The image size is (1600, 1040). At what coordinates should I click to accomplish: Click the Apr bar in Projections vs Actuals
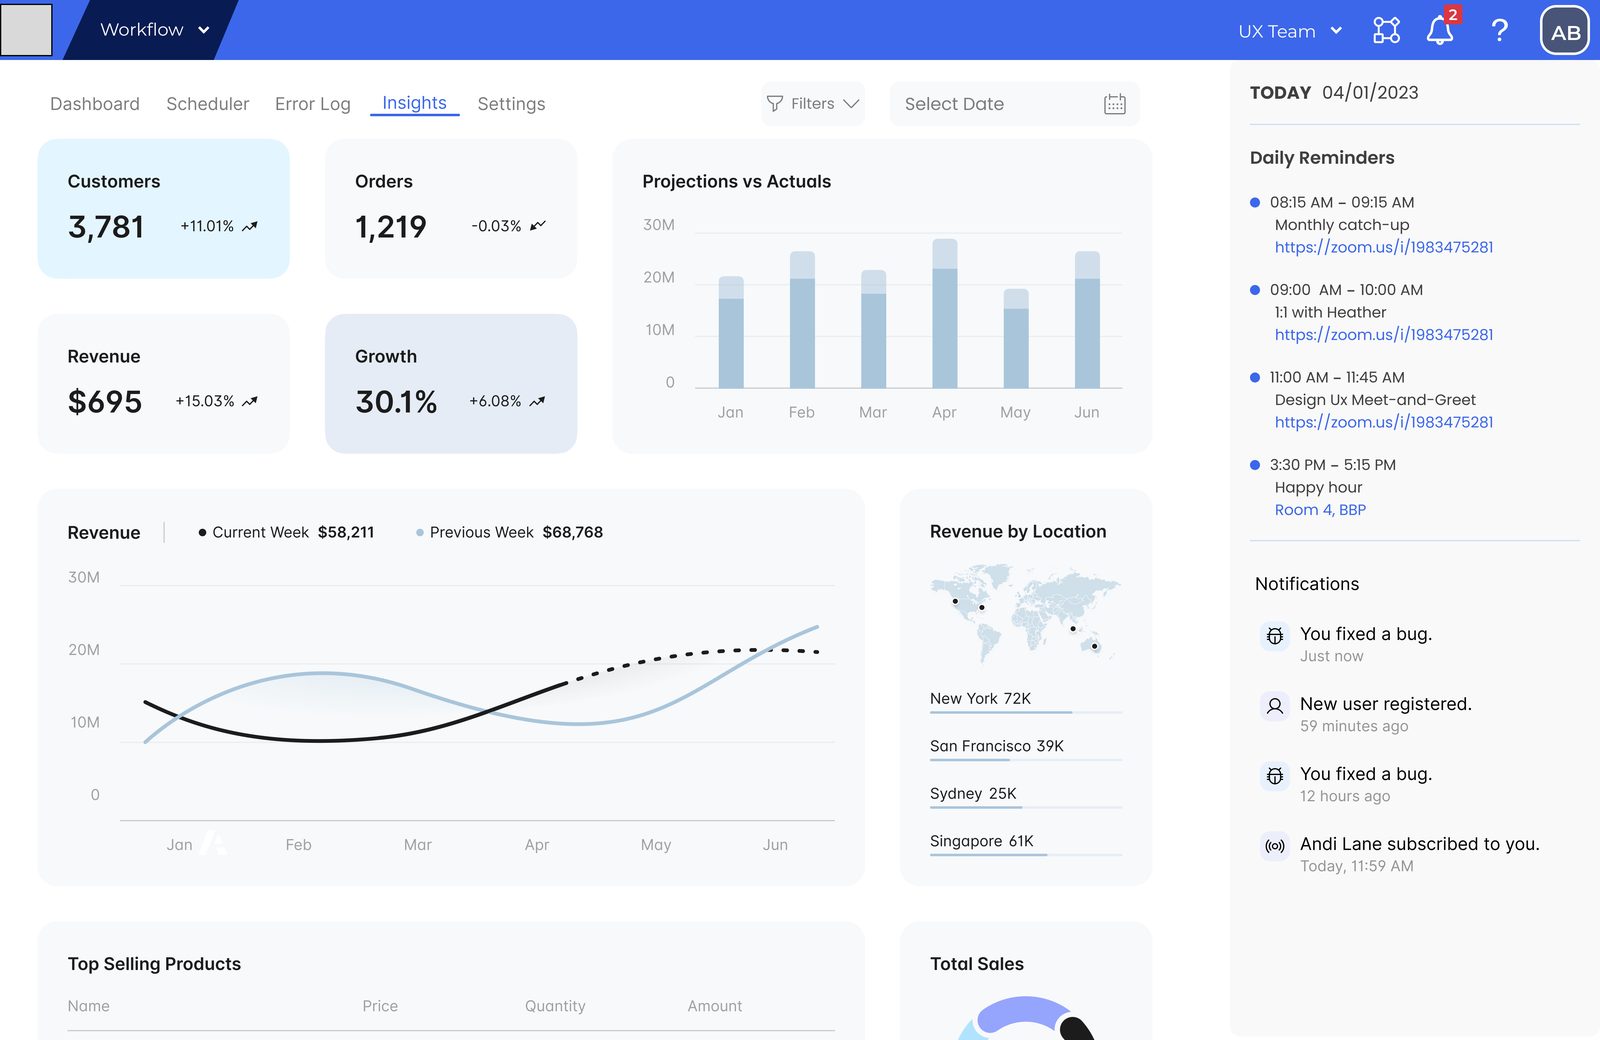click(x=944, y=313)
